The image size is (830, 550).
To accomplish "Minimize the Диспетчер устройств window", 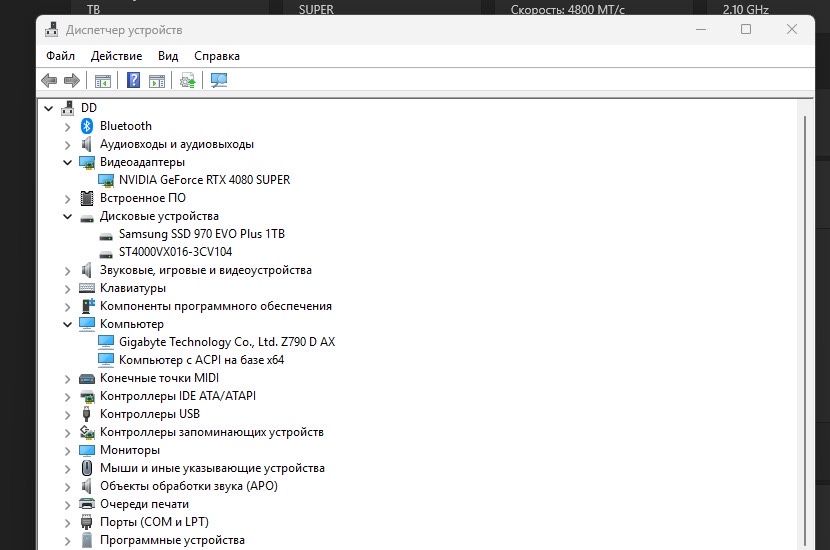I will (x=701, y=30).
